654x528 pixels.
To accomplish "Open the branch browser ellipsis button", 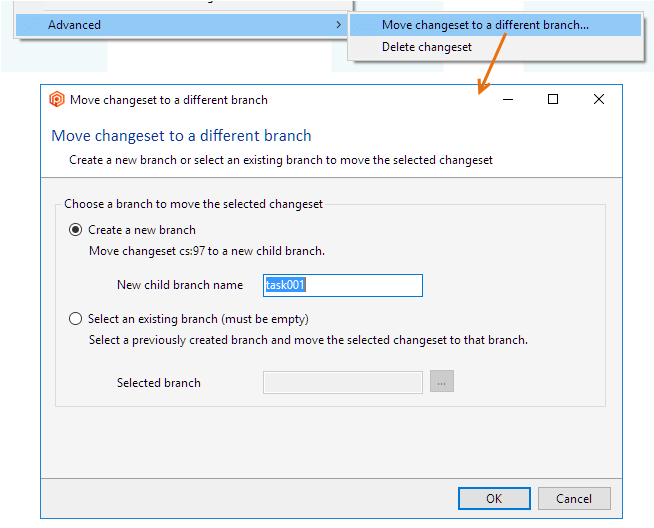I will (x=442, y=382).
